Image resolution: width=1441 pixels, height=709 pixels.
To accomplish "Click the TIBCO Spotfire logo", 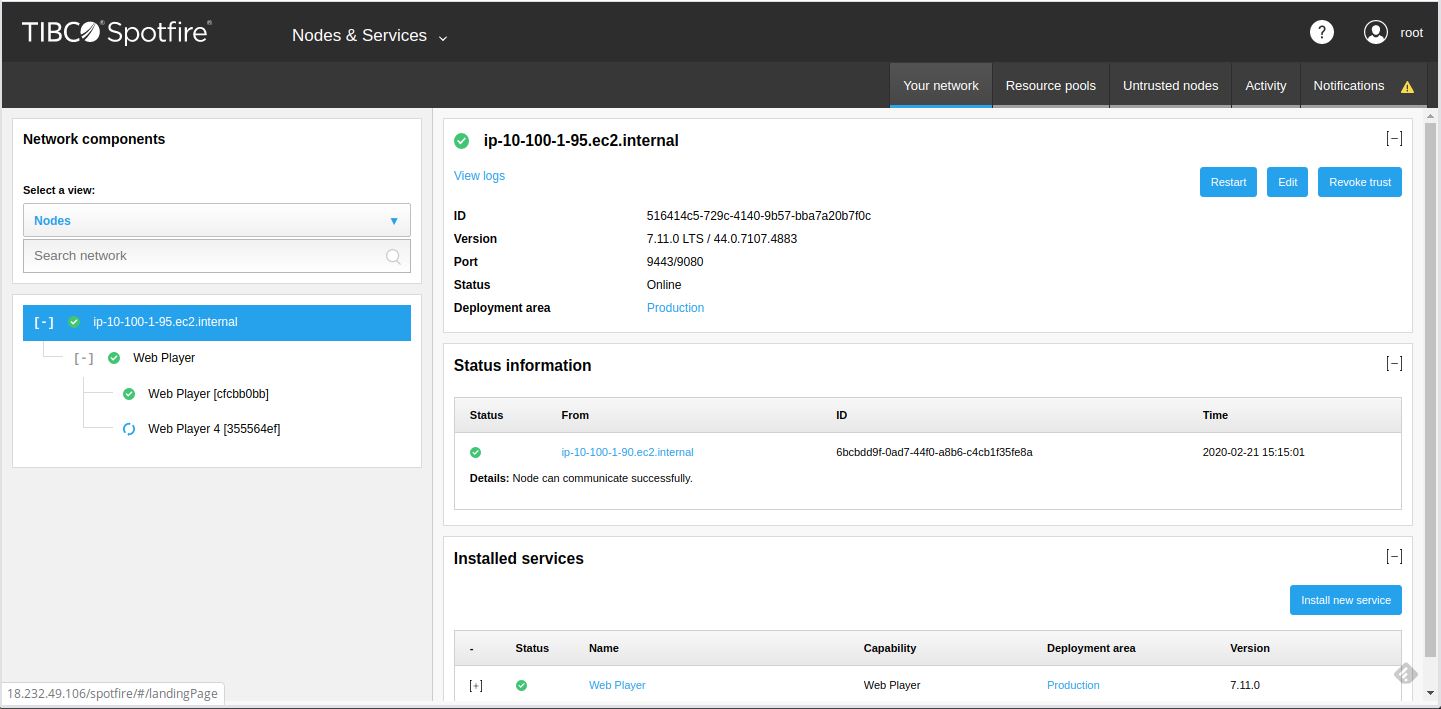I will click(x=116, y=32).
